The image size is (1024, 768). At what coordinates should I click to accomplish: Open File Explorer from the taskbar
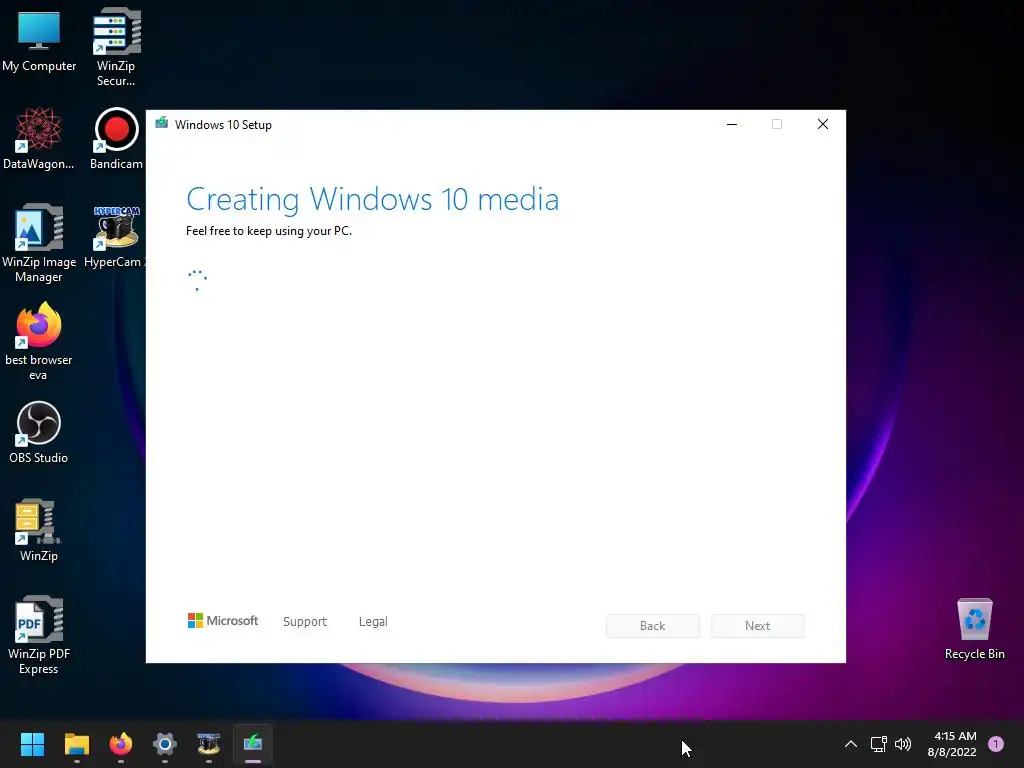pyautogui.click(x=76, y=744)
